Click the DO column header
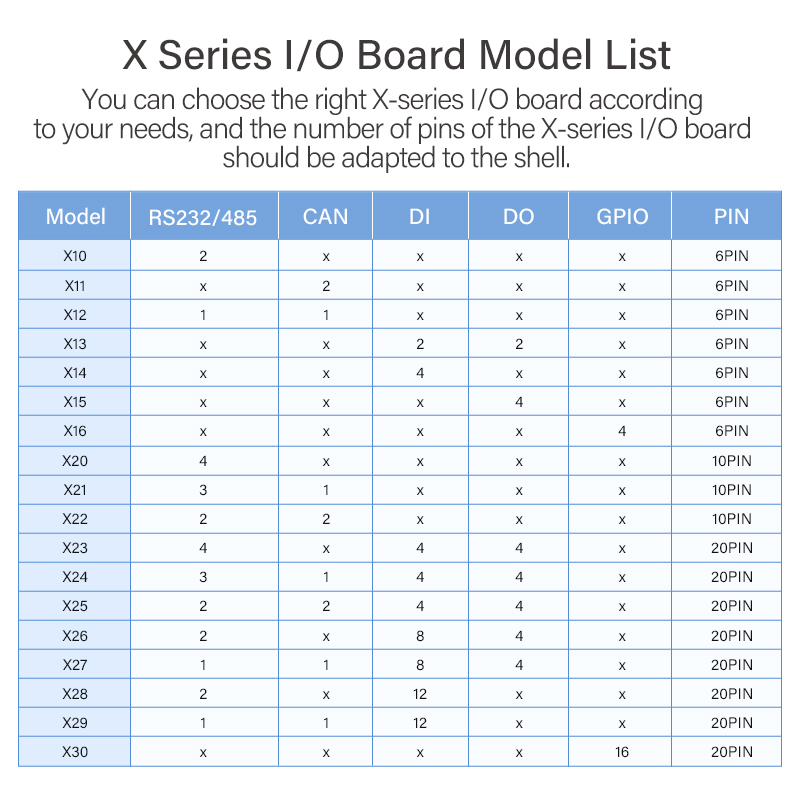 519,216
